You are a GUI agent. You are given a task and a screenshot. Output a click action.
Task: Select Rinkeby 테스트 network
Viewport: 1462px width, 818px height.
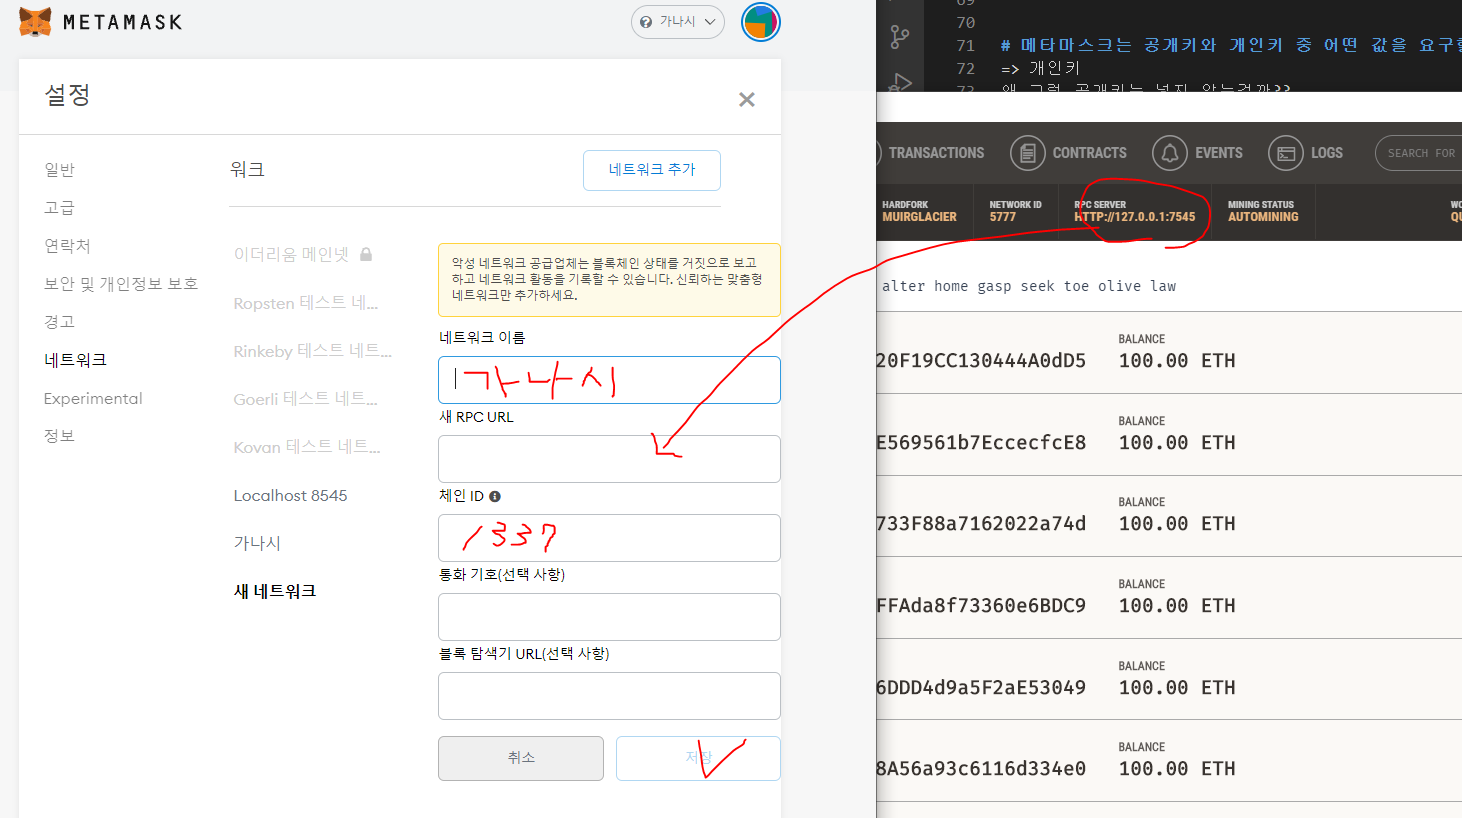tap(312, 350)
